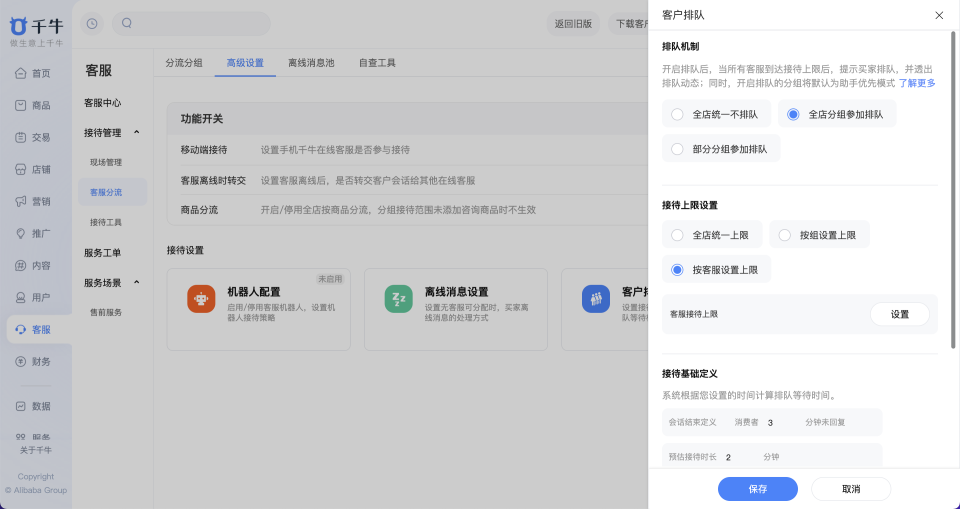Open the 首页 home icon
The image size is (960, 509).
click(x=20, y=74)
